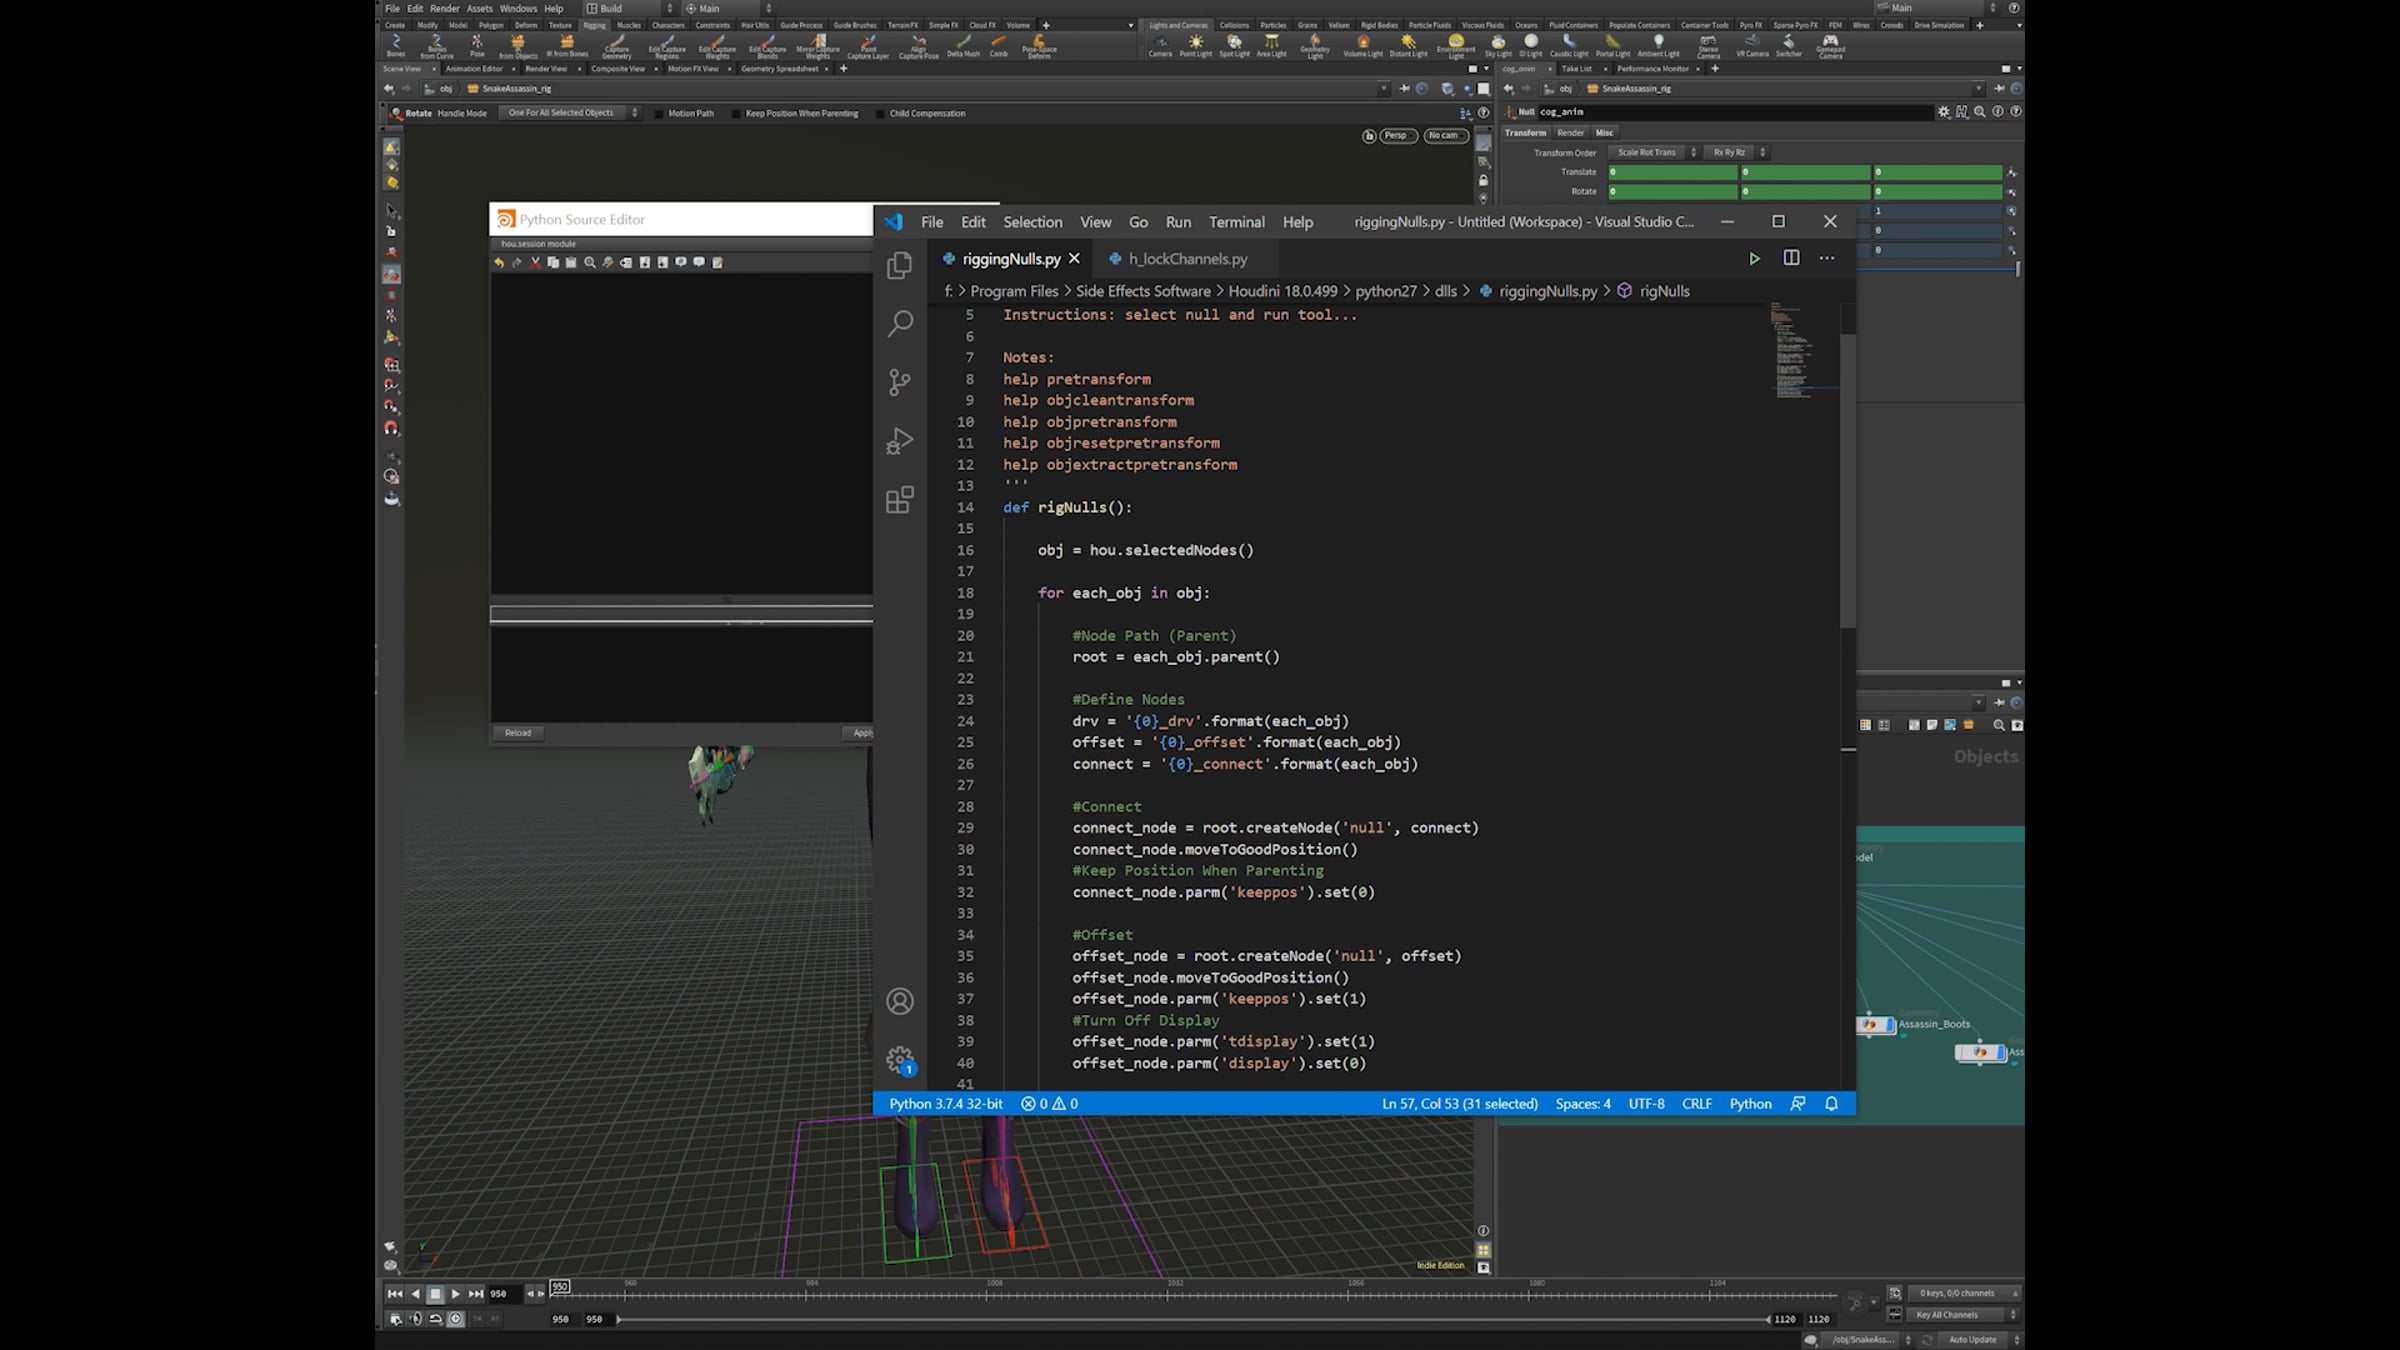Toggle the real-time playback clock button

click(455, 1319)
